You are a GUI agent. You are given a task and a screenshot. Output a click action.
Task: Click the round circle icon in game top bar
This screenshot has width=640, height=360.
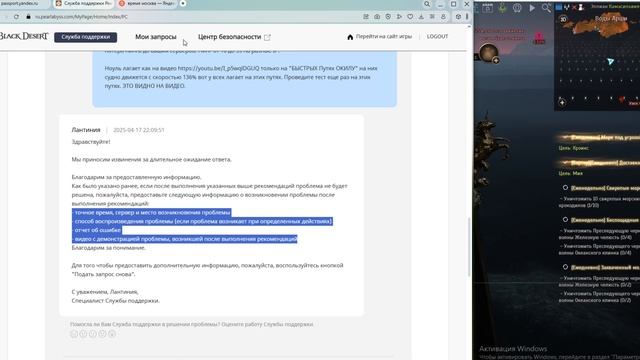tap(517, 8)
